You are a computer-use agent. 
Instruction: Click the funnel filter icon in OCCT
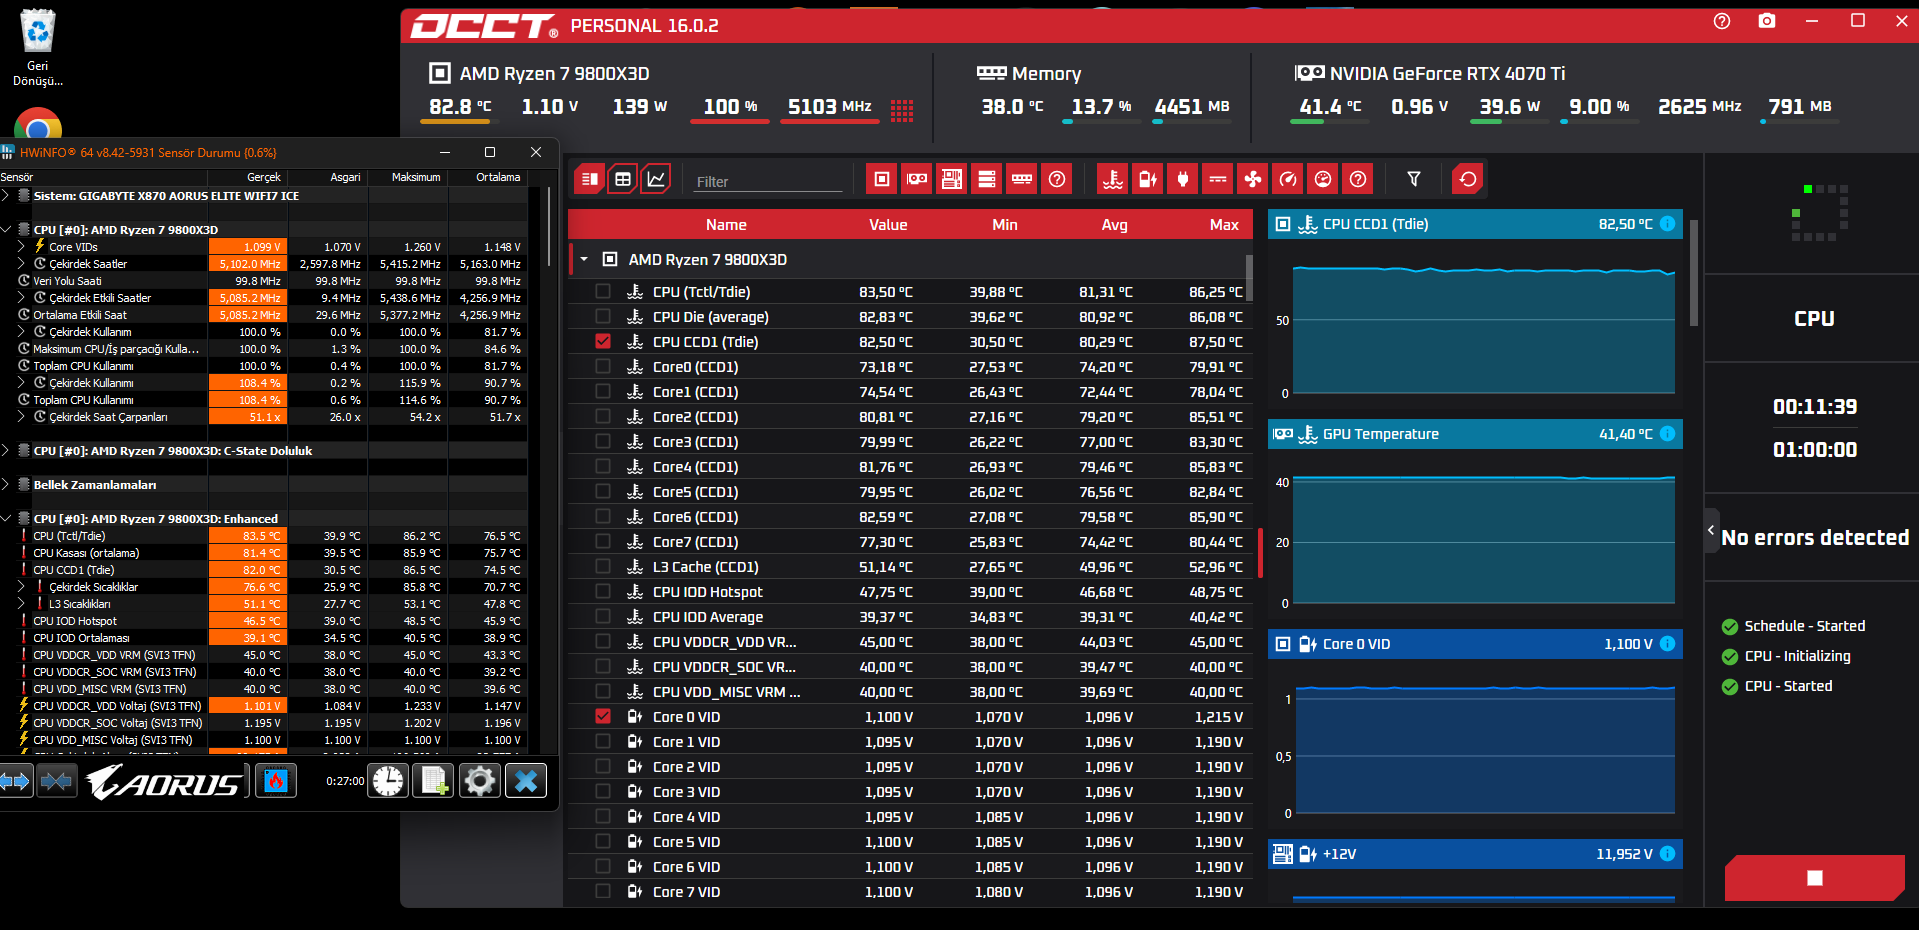pos(1413,179)
